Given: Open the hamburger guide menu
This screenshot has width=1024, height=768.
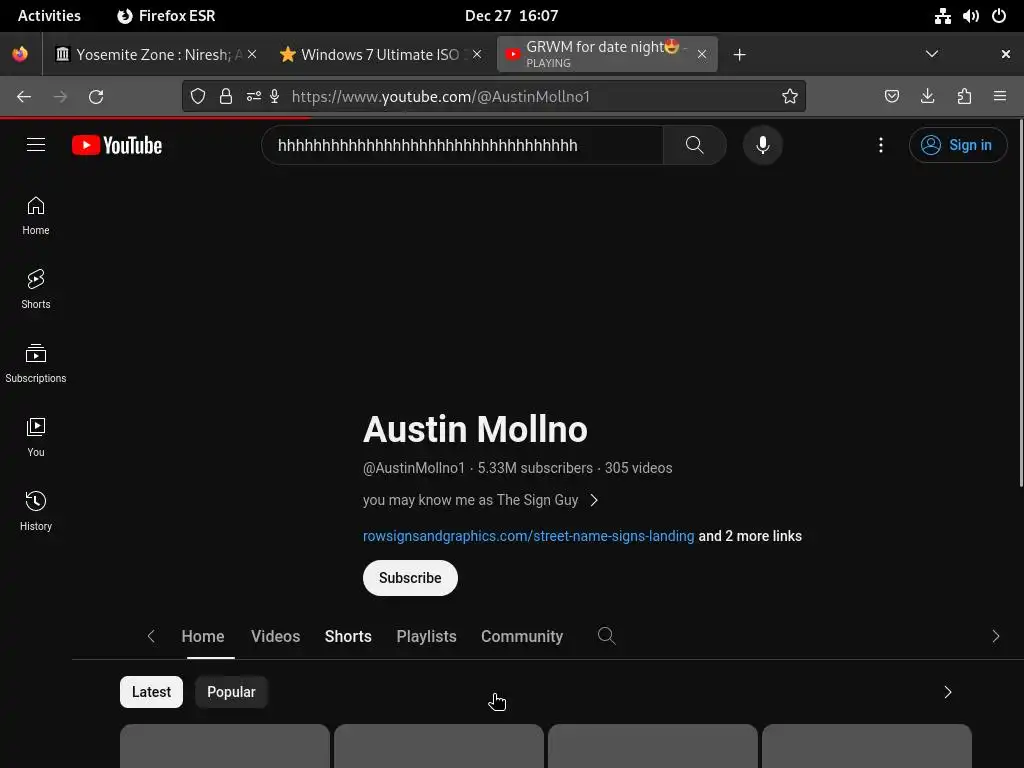Looking at the screenshot, I should click(36, 145).
